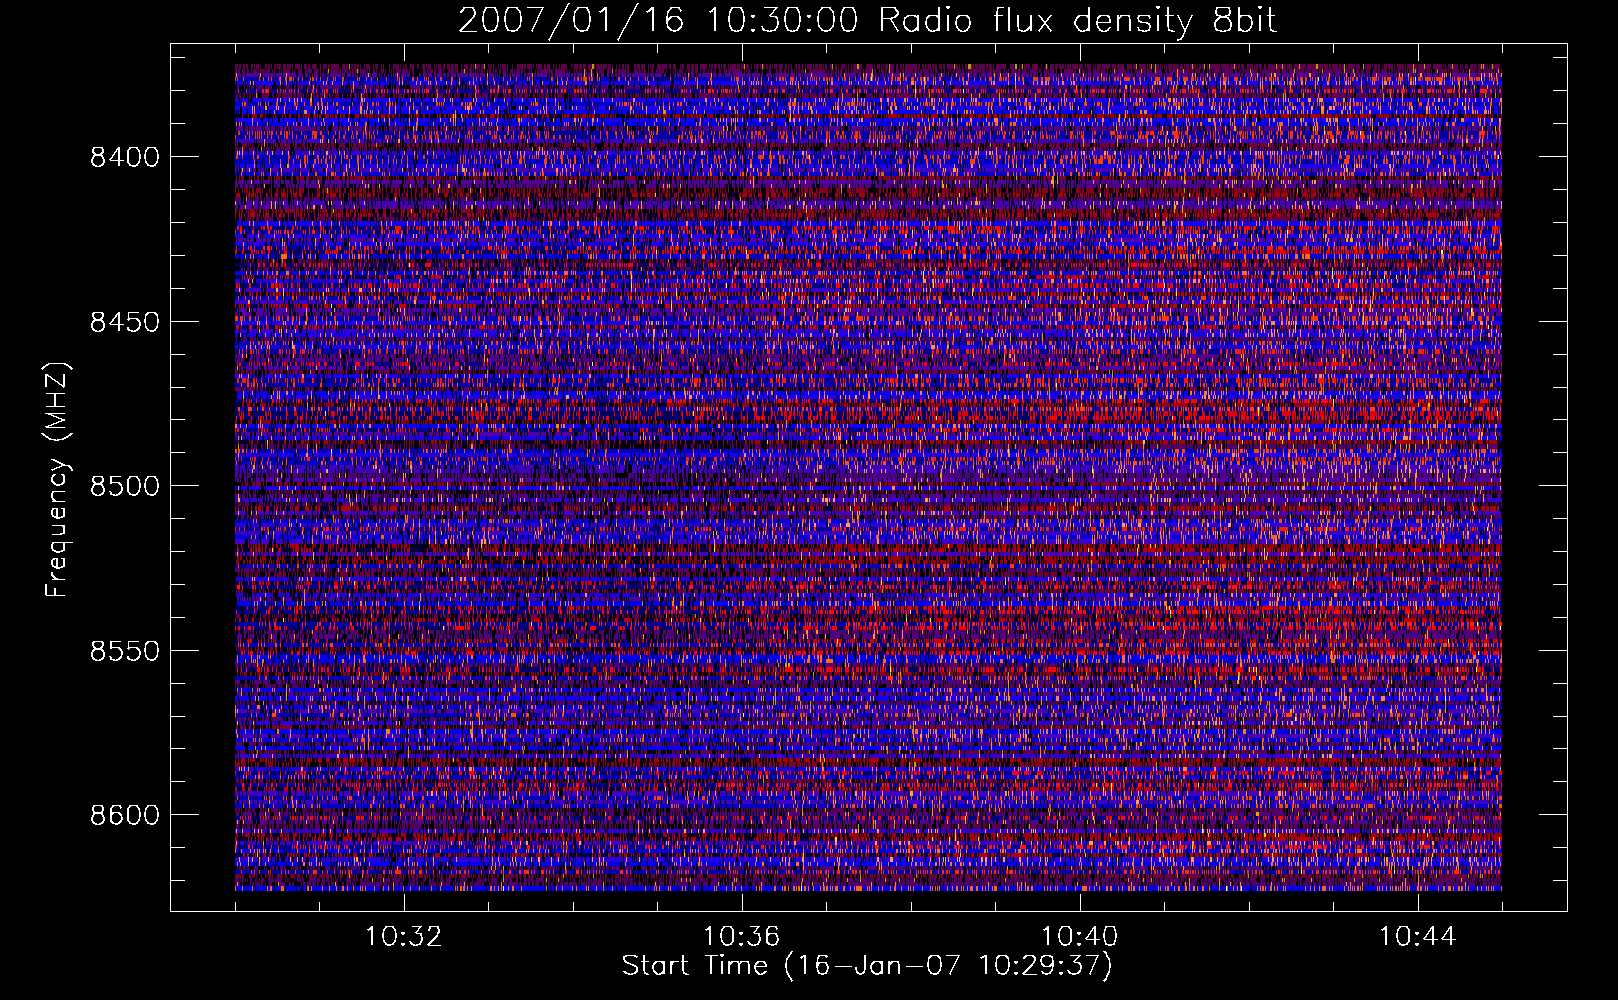This screenshot has width=1618, height=1000.
Task: Click the 8600 frequency tick label
Action: click(125, 815)
